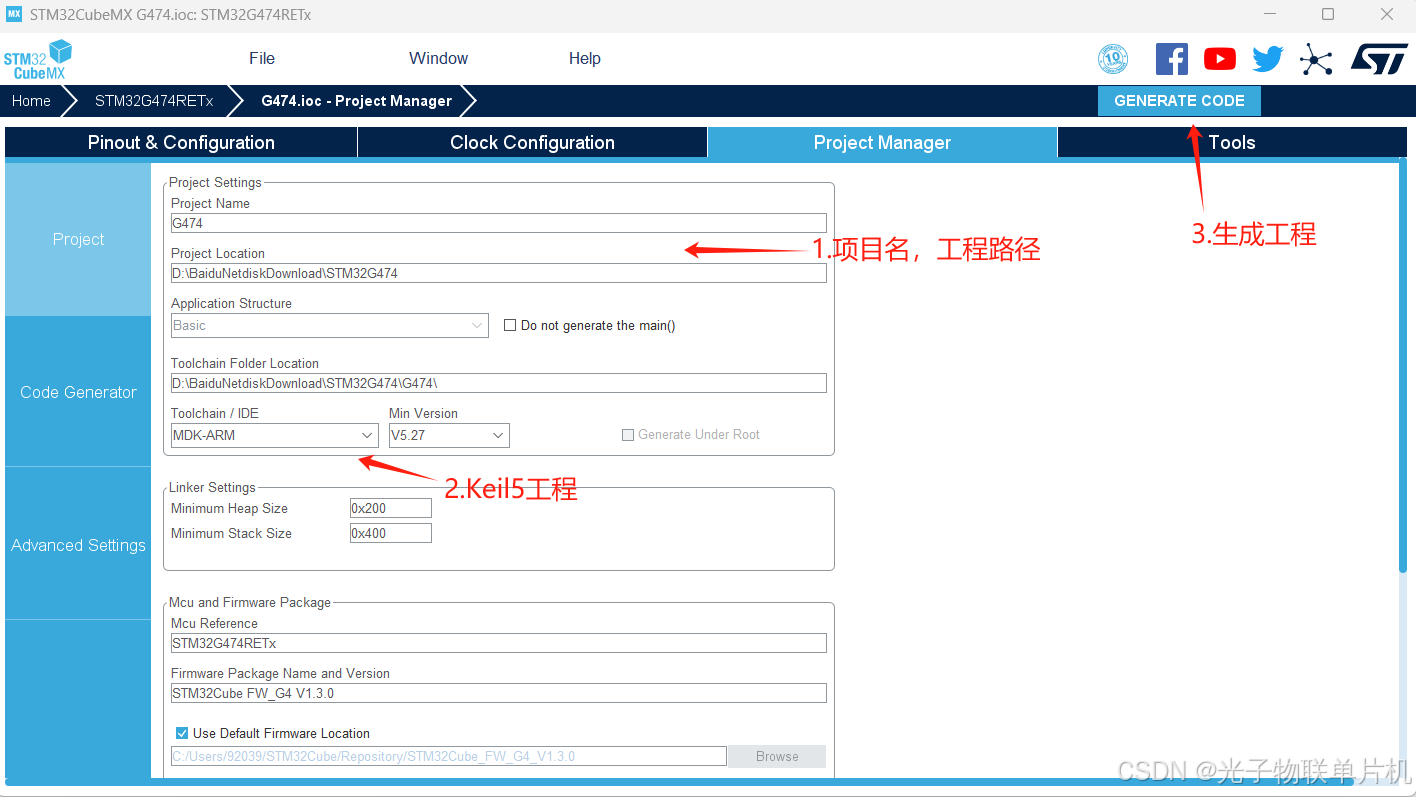The height and width of the screenshot is (797, 1416).
Task: Toggle Do not generate the main() checkbox
Action: [x=510, y=325]
